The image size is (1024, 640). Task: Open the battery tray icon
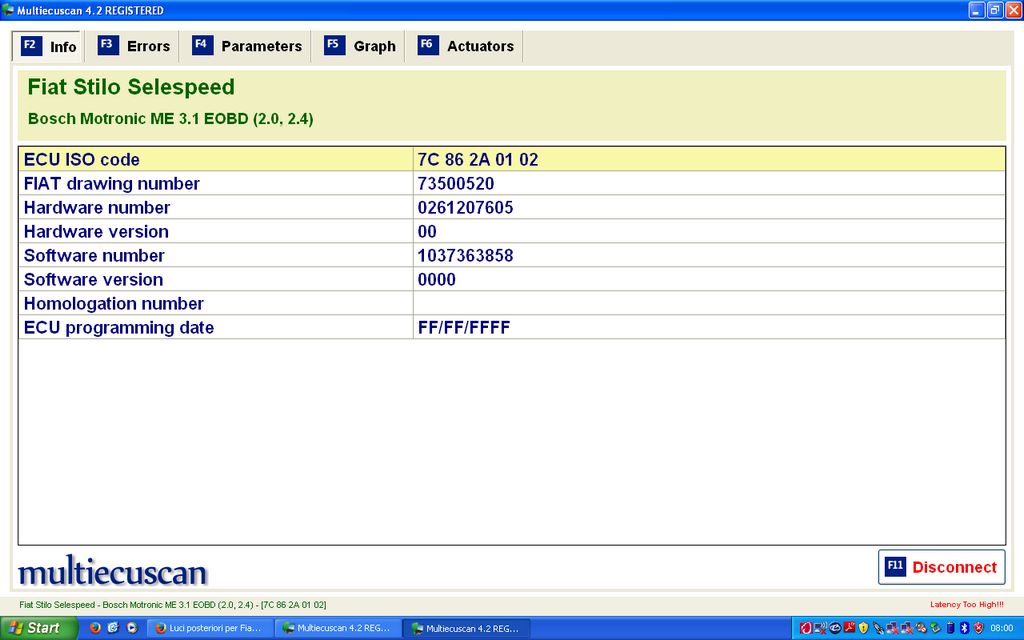[950, 628]
